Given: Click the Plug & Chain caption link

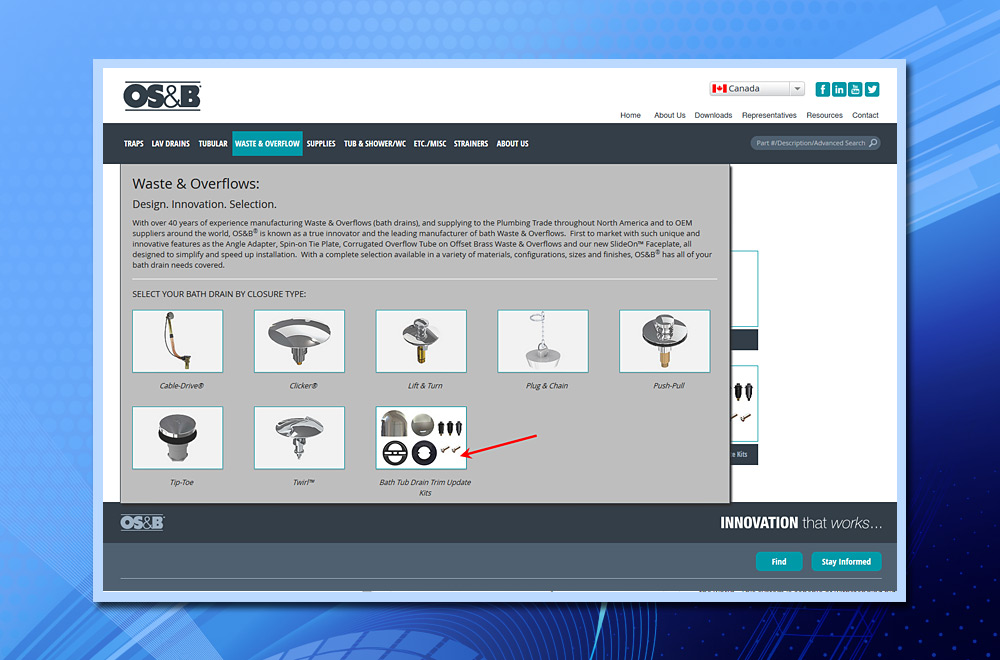Looking at the screenshot, I should (547, 386).
